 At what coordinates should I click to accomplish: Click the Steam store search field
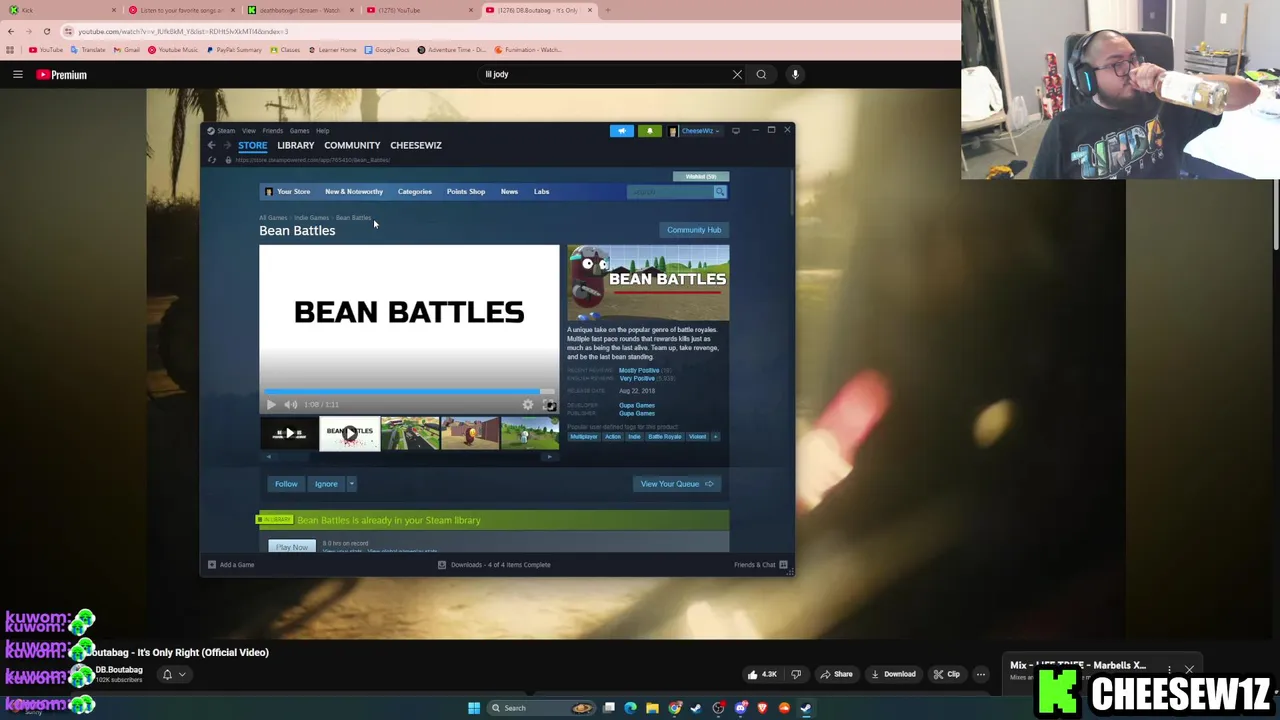click(669, 192)
